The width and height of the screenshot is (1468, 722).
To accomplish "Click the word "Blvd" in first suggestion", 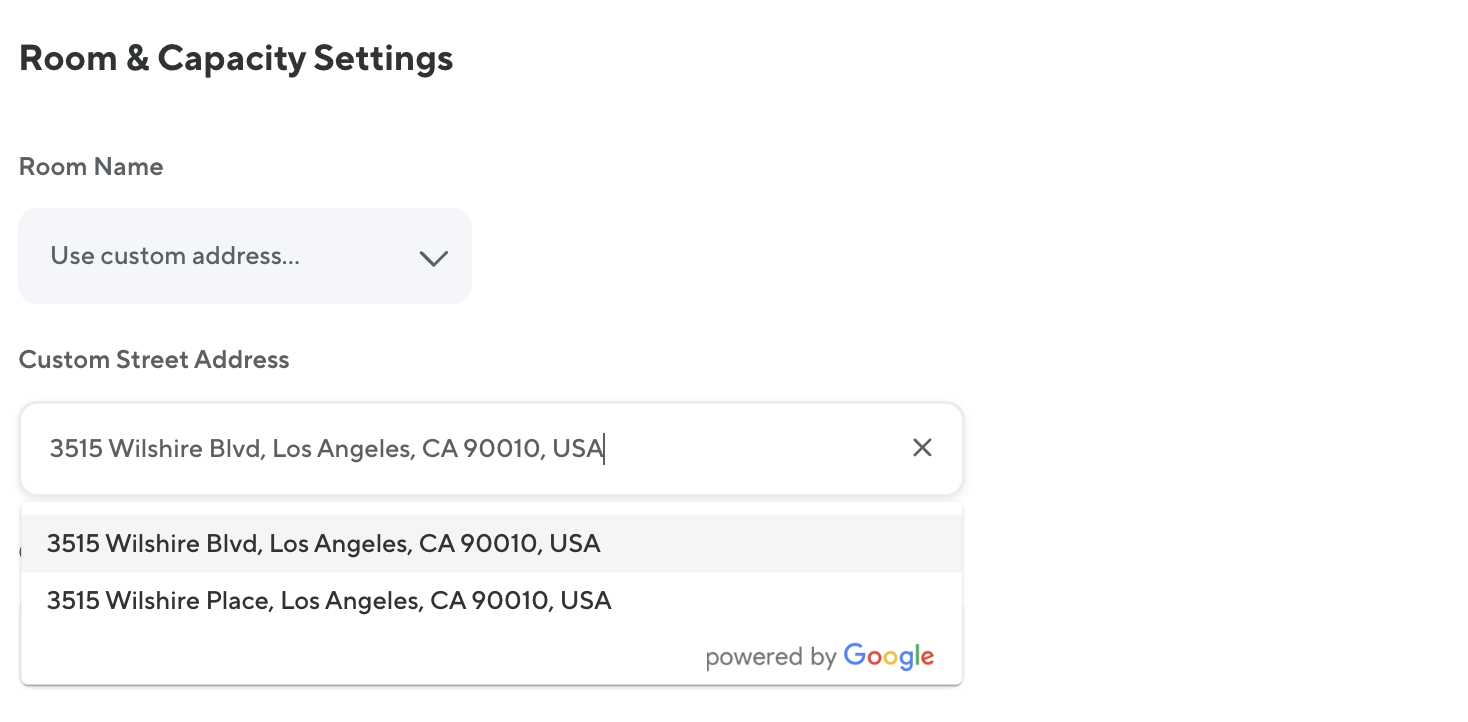I will point(234,544).
